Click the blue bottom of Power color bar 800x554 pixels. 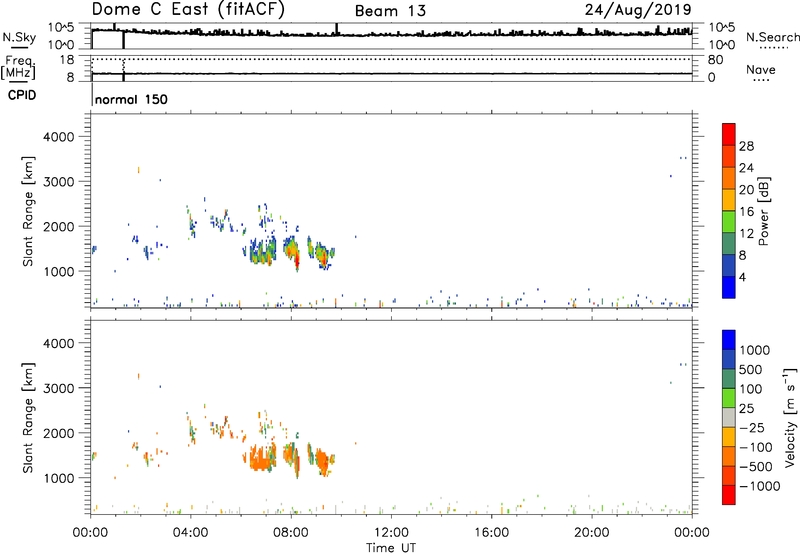(x=729, y=287)
